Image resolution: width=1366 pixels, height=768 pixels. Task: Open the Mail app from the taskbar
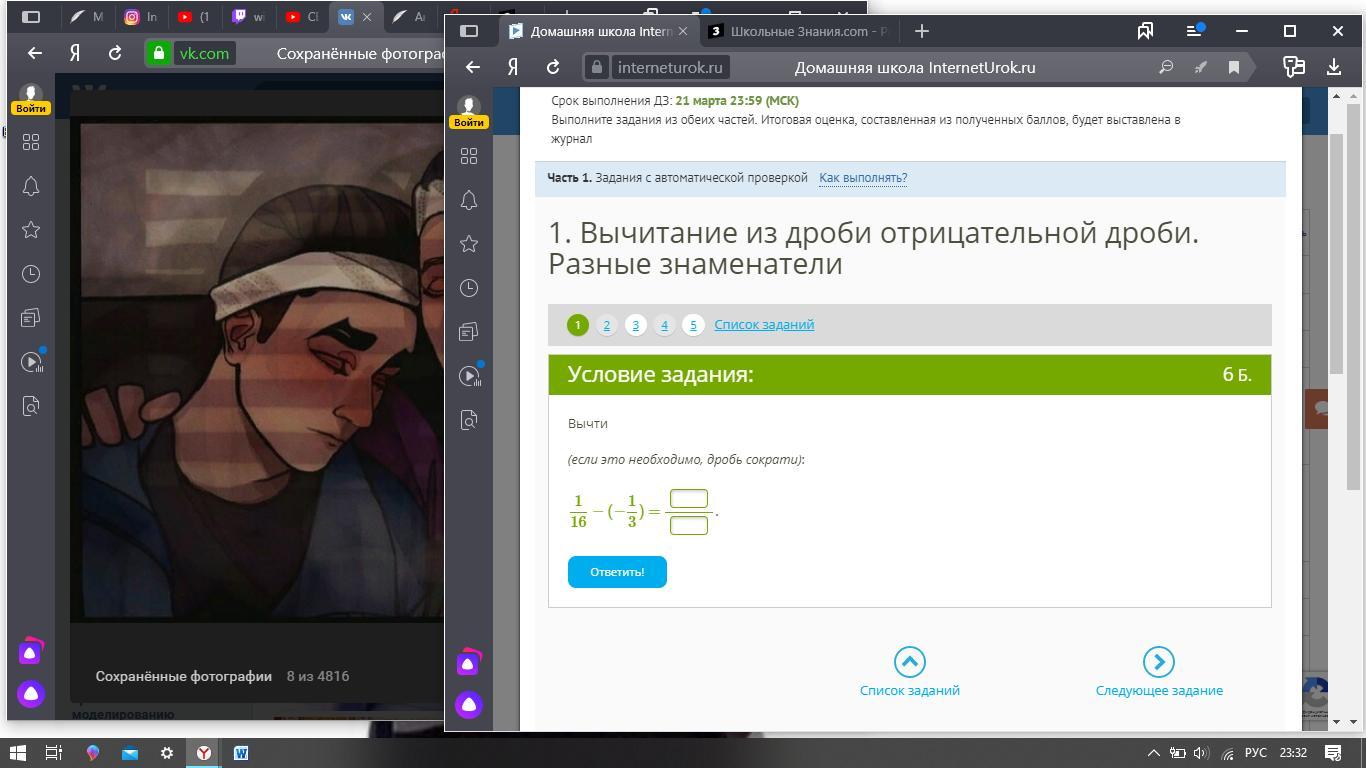(129, 753)
